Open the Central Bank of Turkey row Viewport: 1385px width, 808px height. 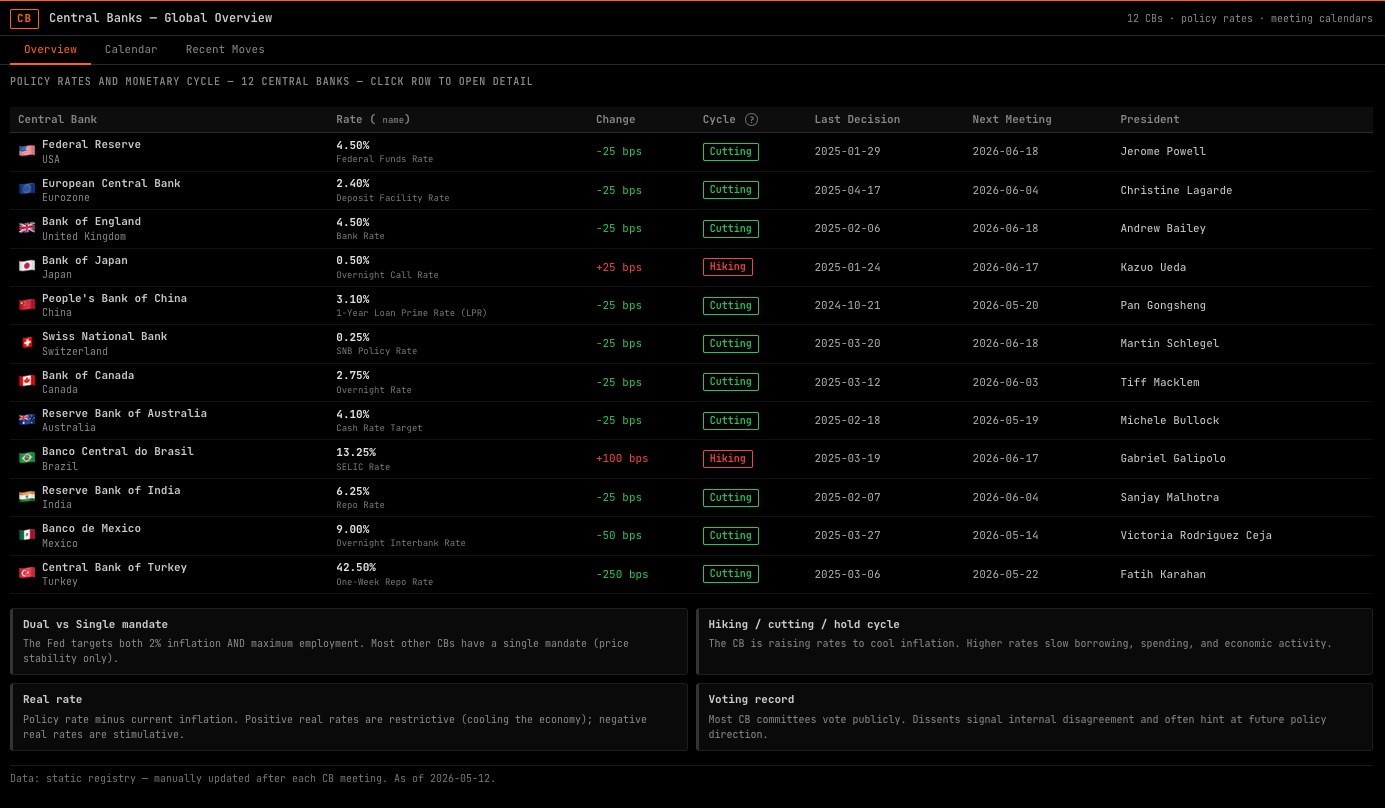point(691,574)
